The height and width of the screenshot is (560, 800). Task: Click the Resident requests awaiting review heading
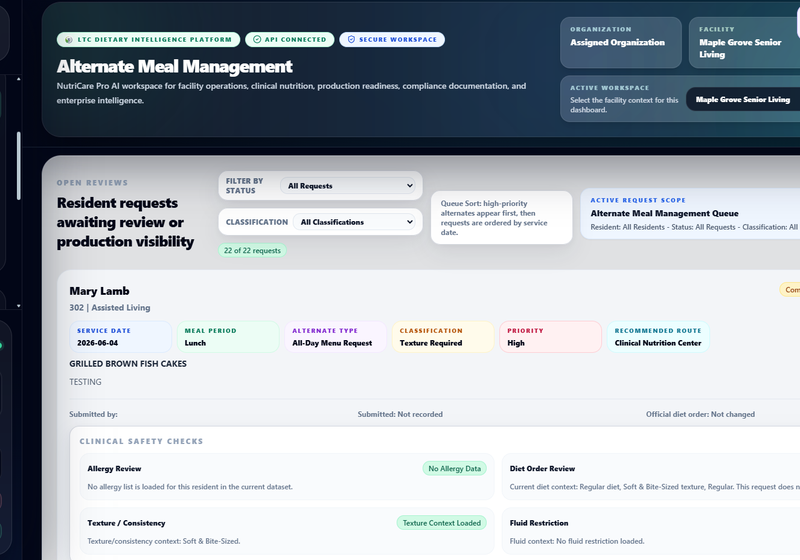pos(125,222)
